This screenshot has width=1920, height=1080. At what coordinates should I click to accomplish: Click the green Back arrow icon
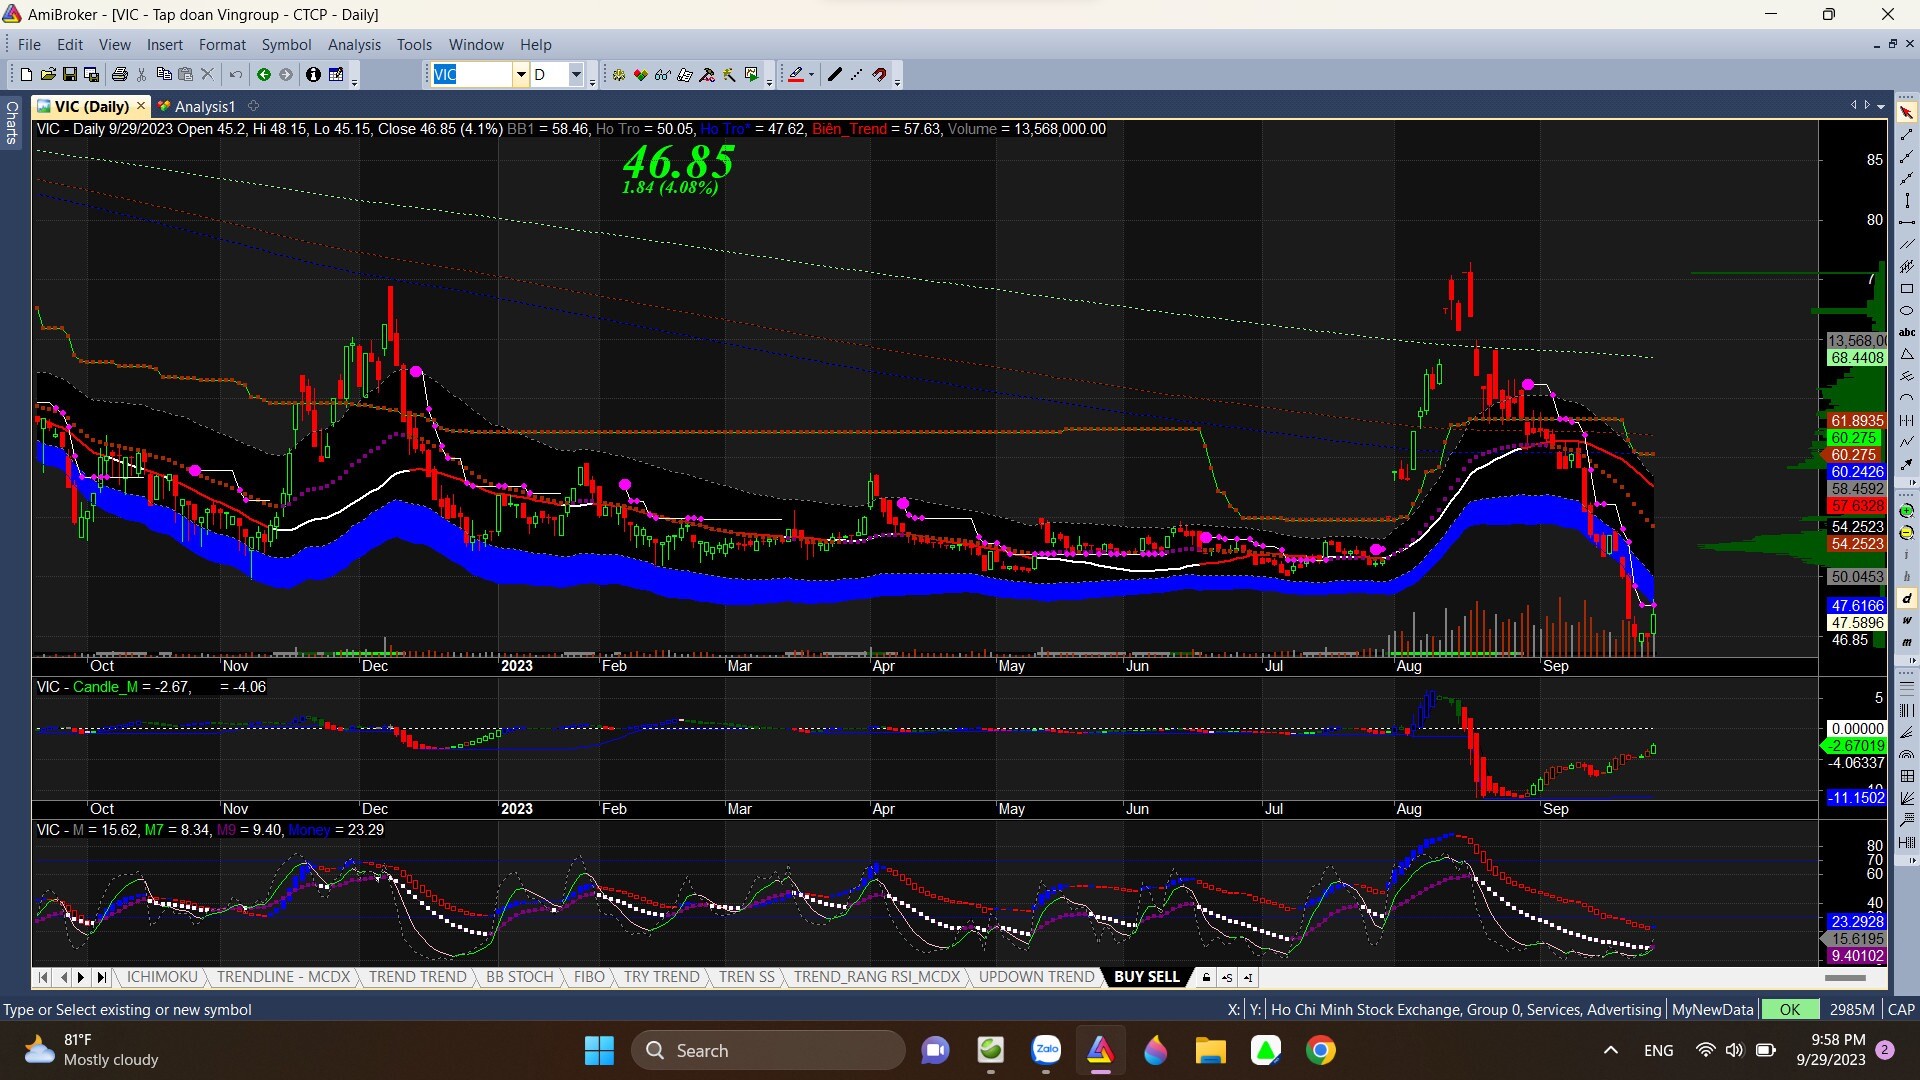(x=264, y=74)
